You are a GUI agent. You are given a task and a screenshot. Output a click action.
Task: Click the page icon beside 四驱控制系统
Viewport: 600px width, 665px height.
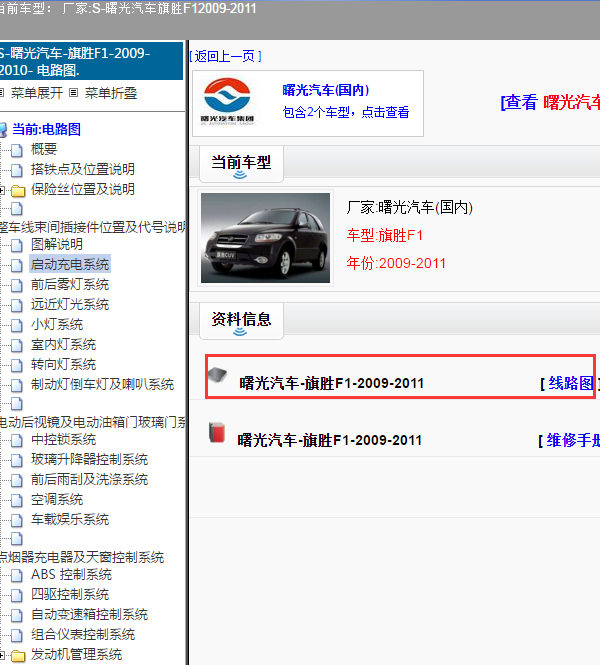click(17, 595)
